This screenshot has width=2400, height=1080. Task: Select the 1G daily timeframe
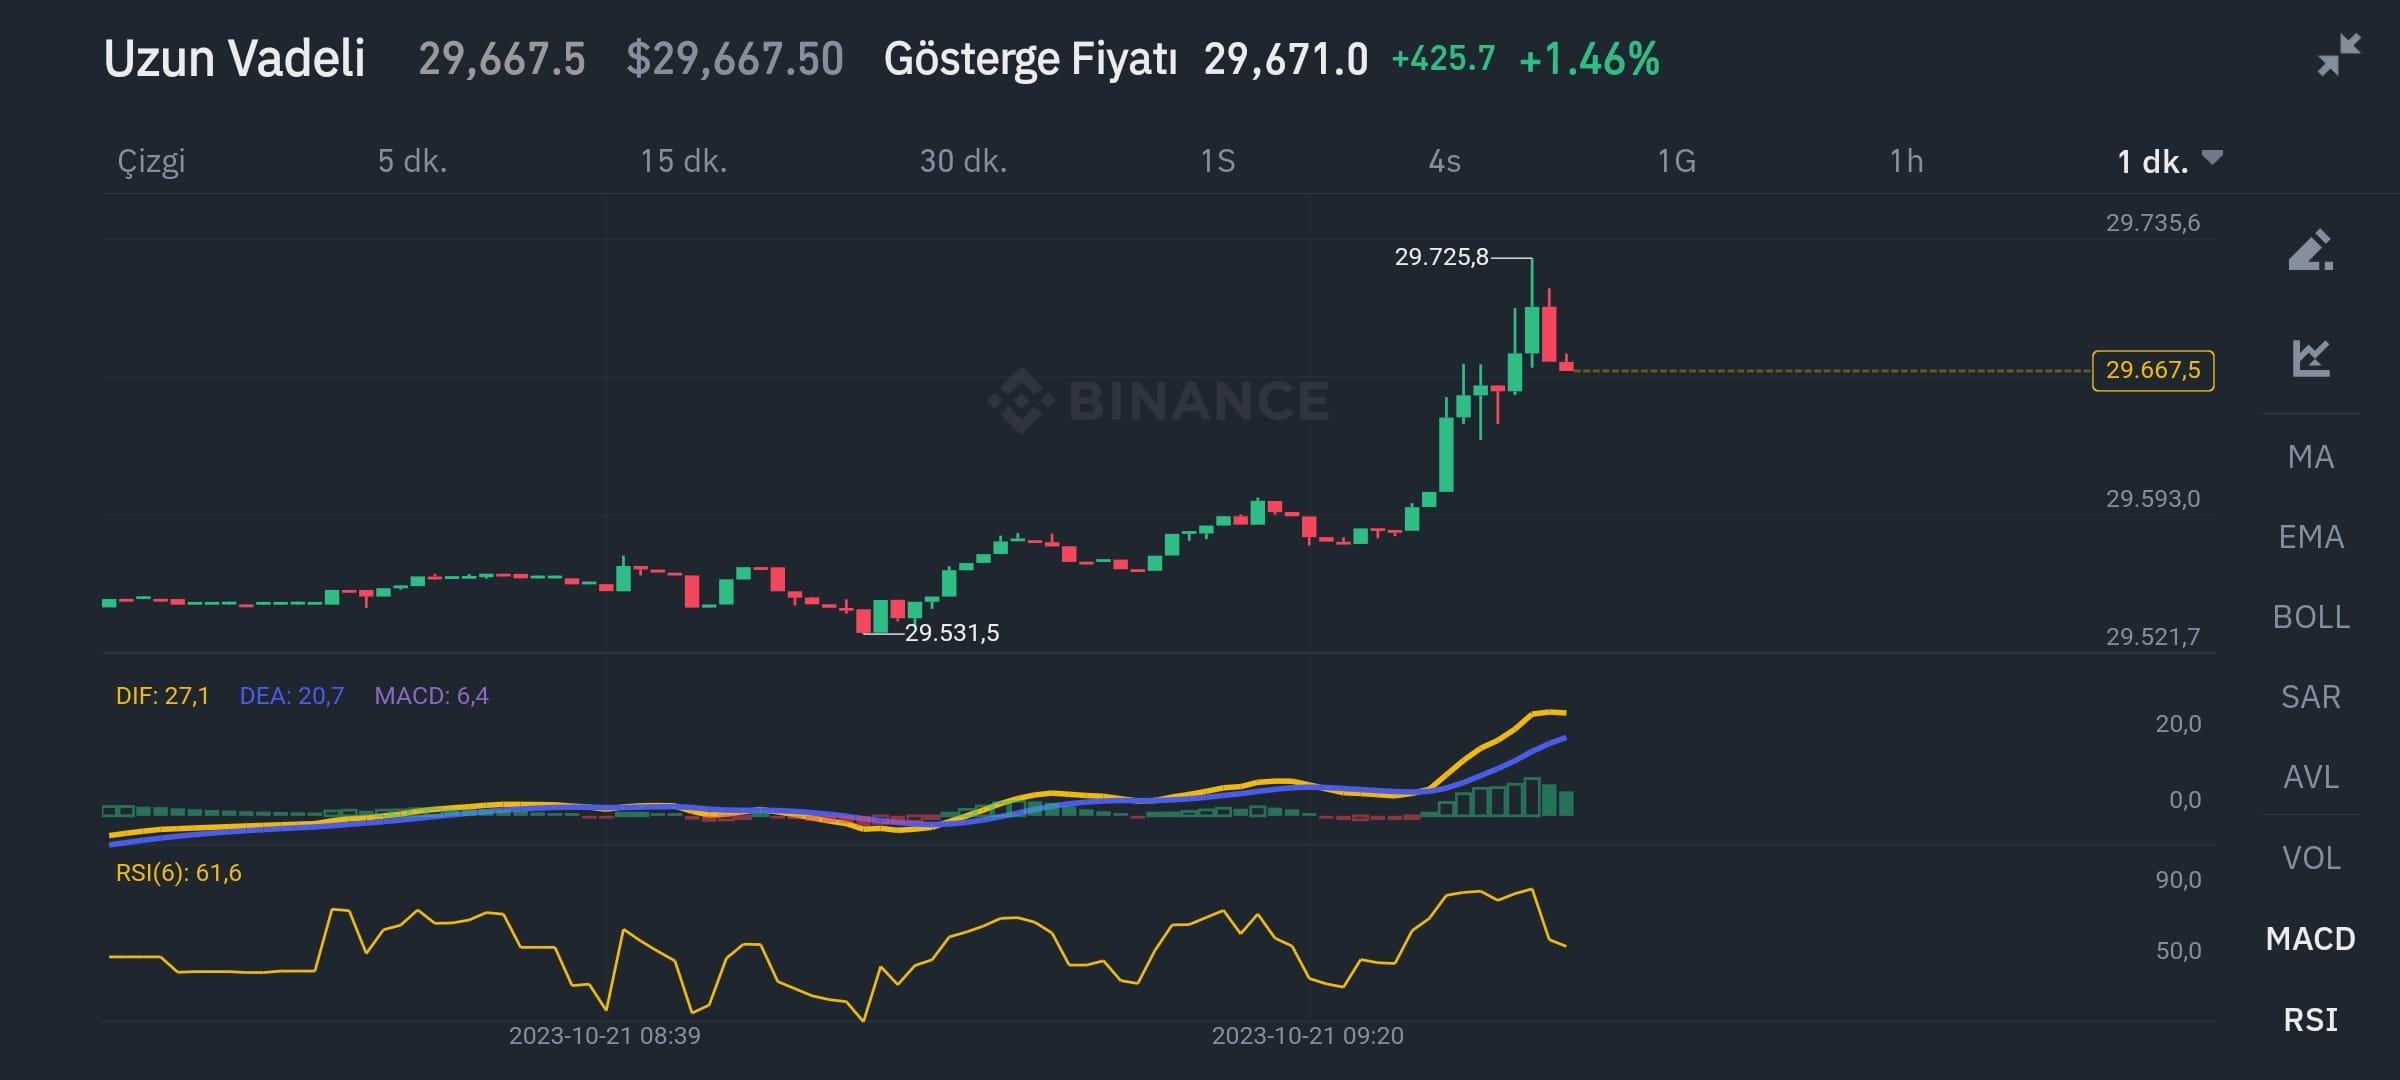(1676, 161)
